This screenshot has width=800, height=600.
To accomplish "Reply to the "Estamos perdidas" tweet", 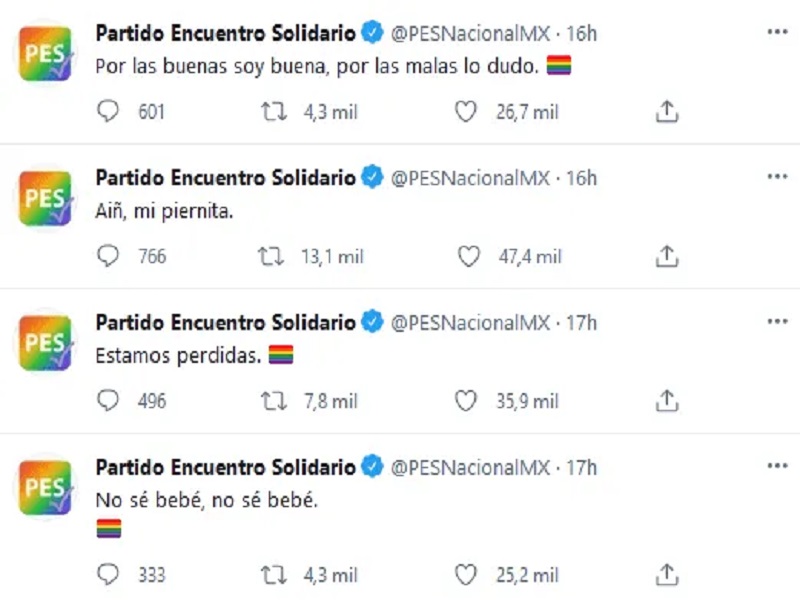I will pos(108,401).
